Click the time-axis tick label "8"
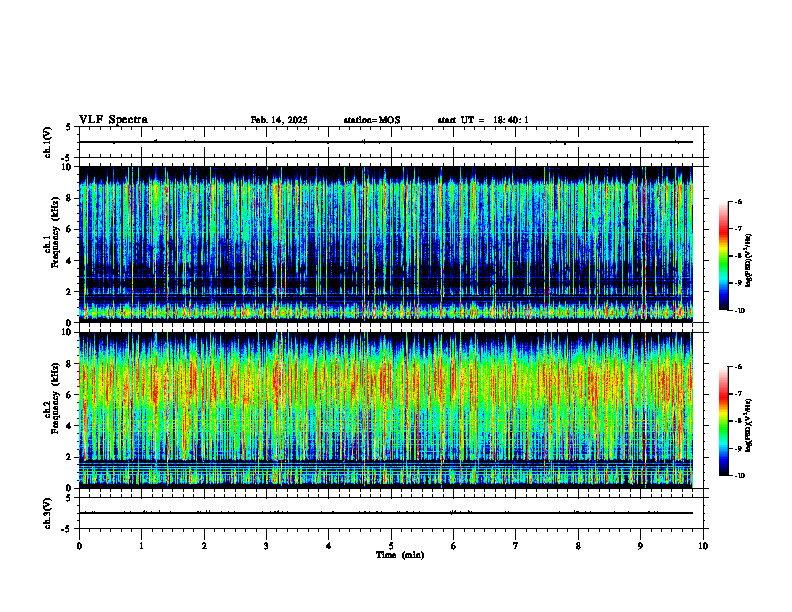792x612 pixels. pyautogui.click(x=578, y=546)
